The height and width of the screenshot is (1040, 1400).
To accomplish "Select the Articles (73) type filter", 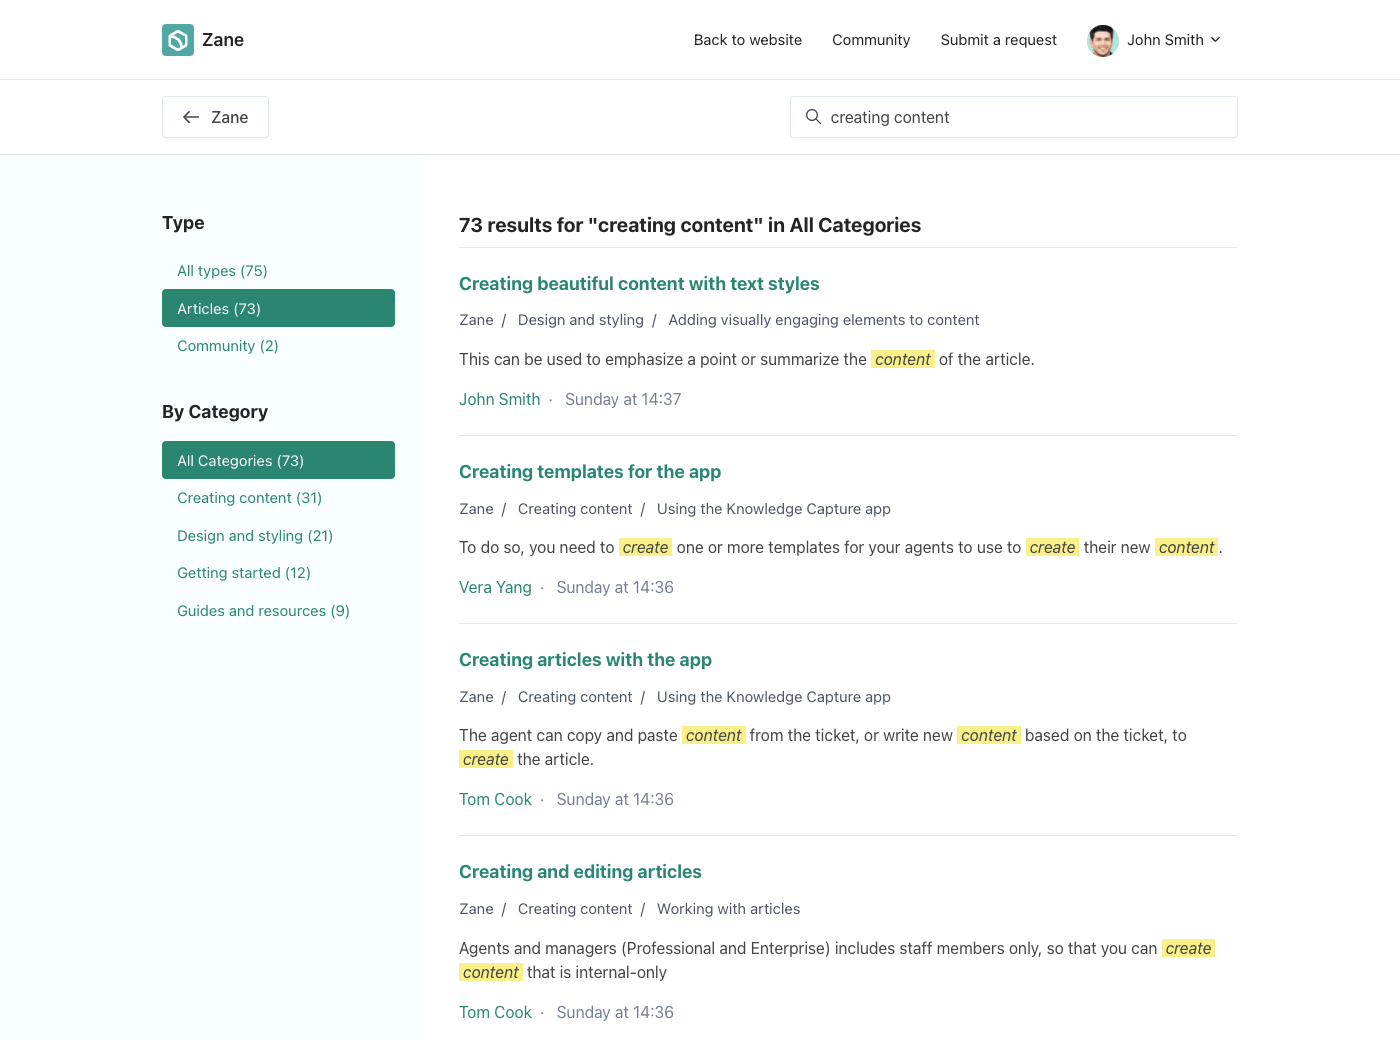I will [278, 308].
